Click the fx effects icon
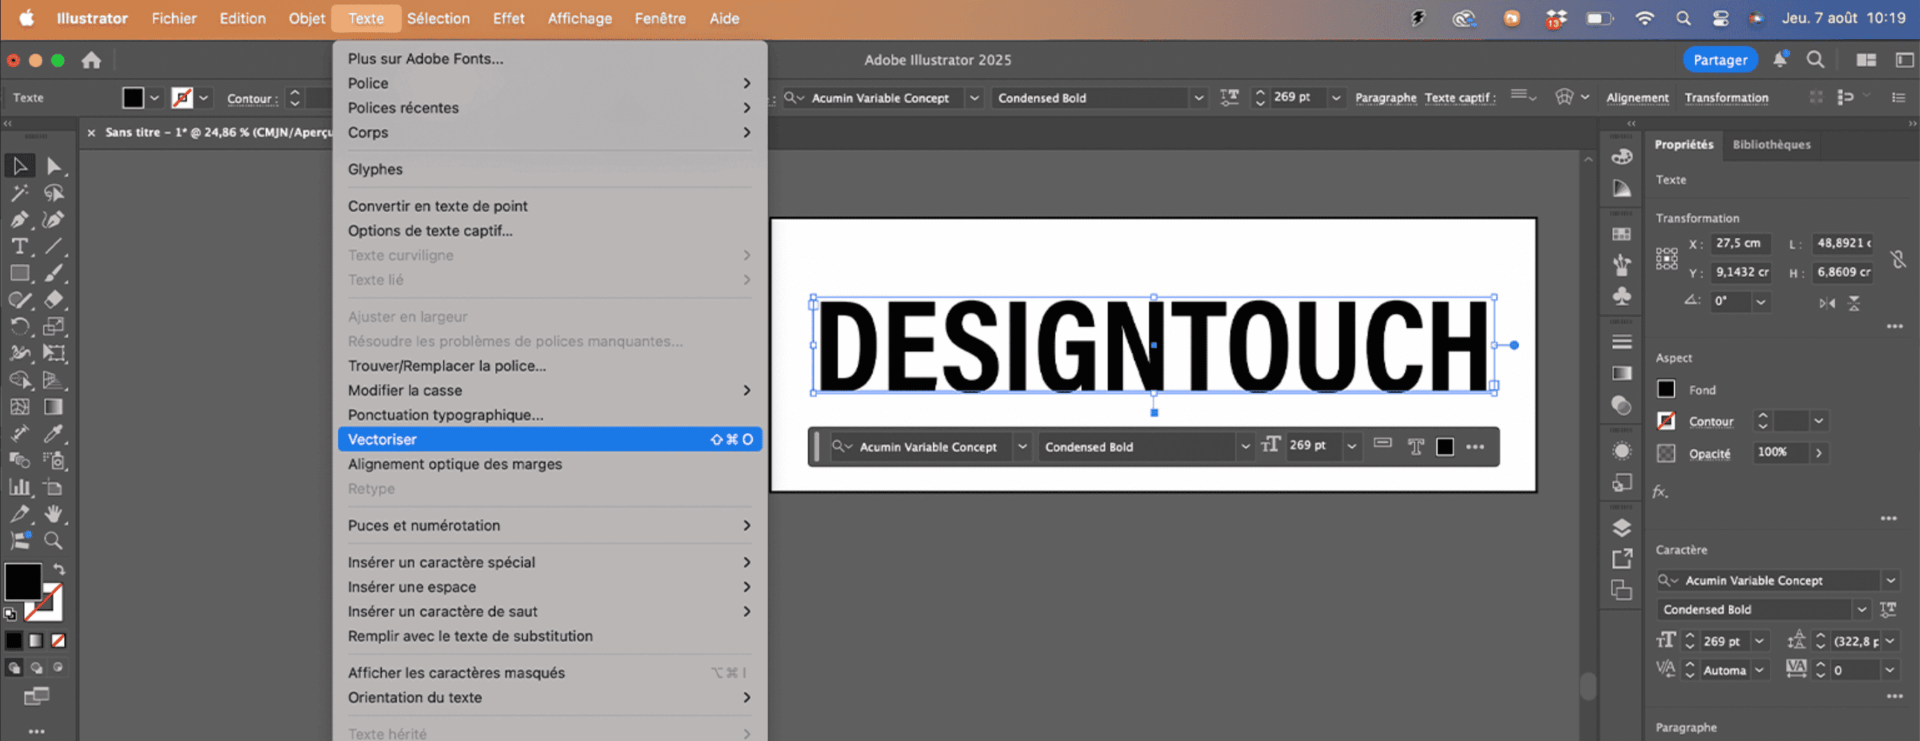This screenshot has height=741, width=1920. [1660, 492]
